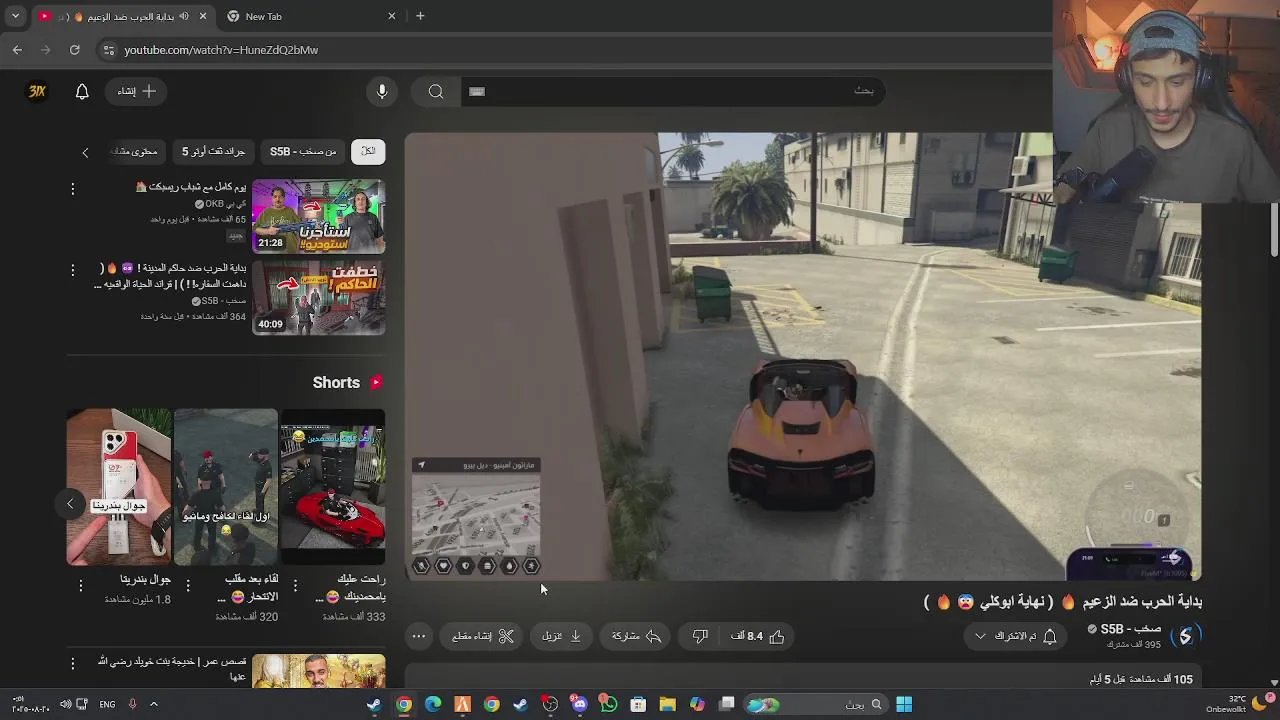This screenshot has width=1280, height=720.
Task: Focus the YouTube search field
Action: pyautogui.click(x=672, y=91)
